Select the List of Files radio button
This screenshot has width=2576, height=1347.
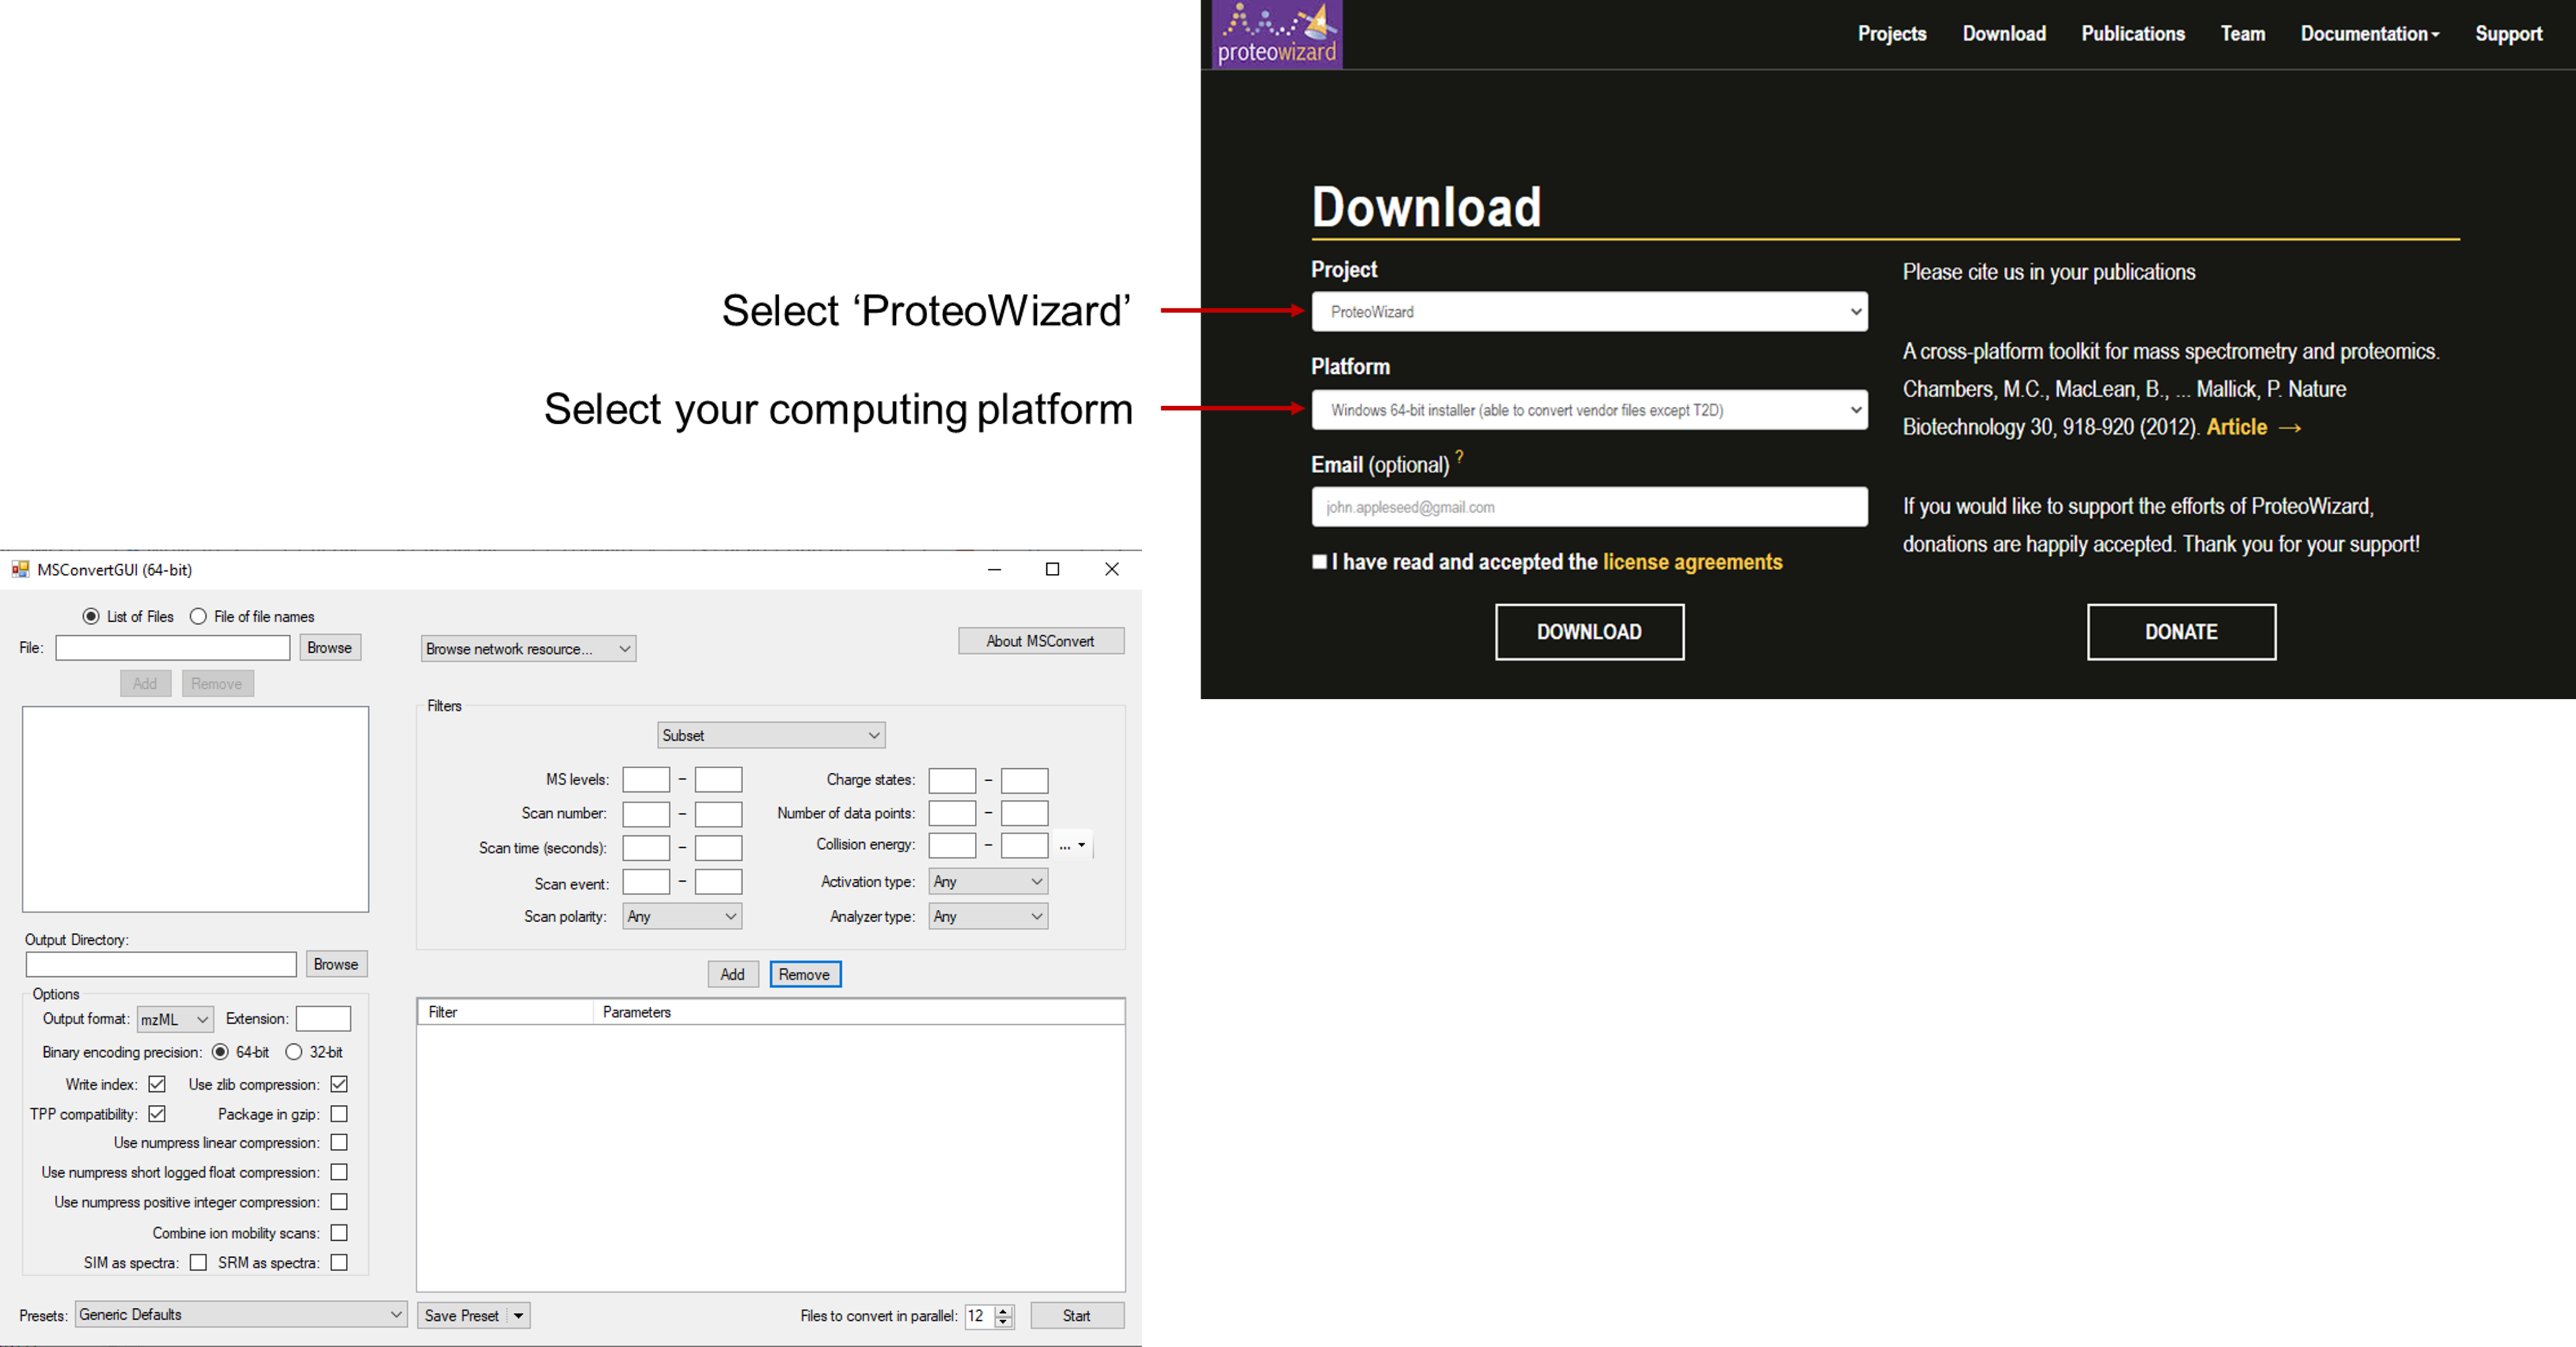91,617
